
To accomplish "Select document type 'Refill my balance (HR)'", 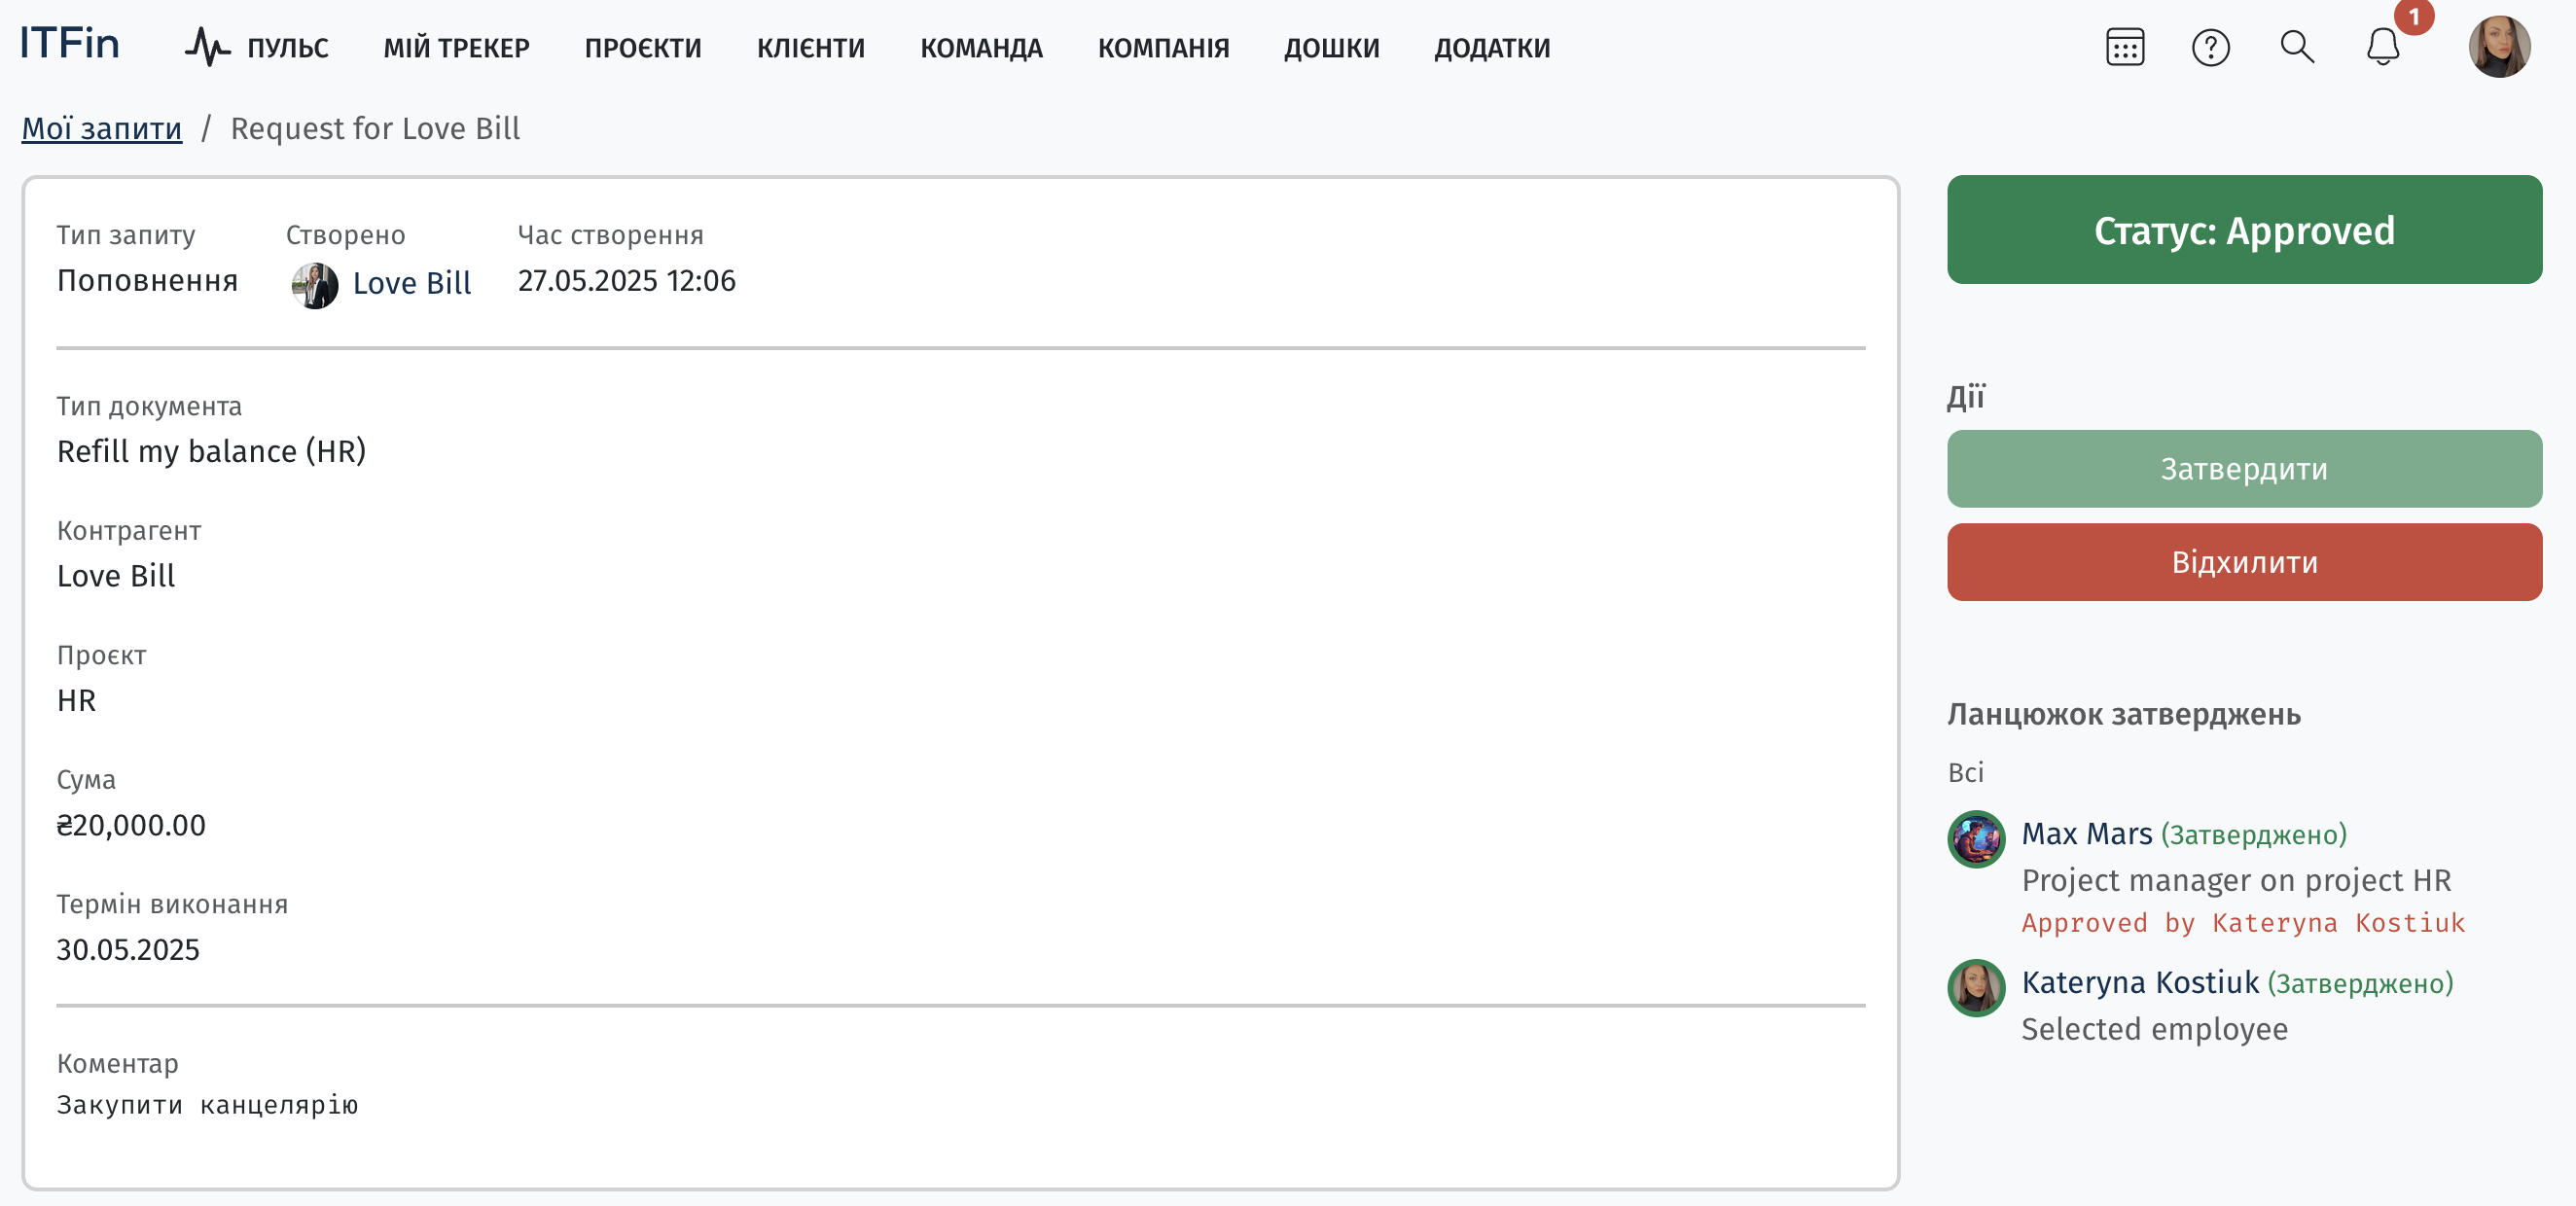I will point(211,451).
